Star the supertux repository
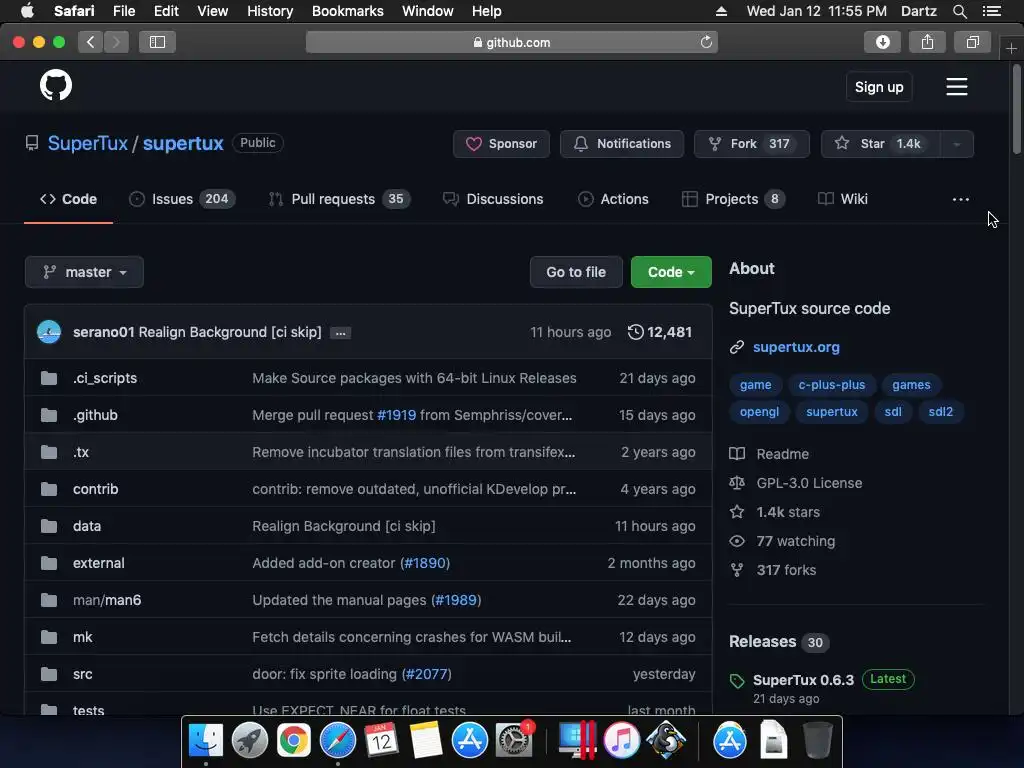The height and width of the screenshot is (768, 1024). tap(880, 144)
